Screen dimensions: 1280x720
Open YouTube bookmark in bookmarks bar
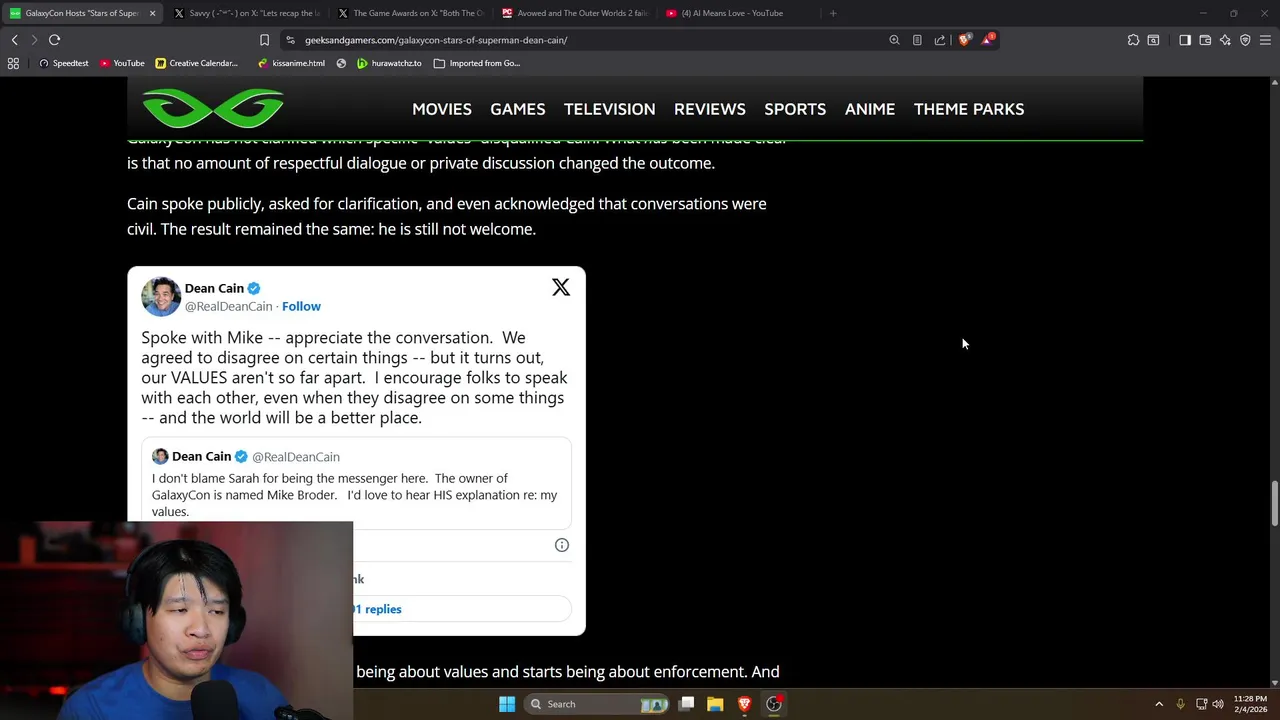pos(122,63)
